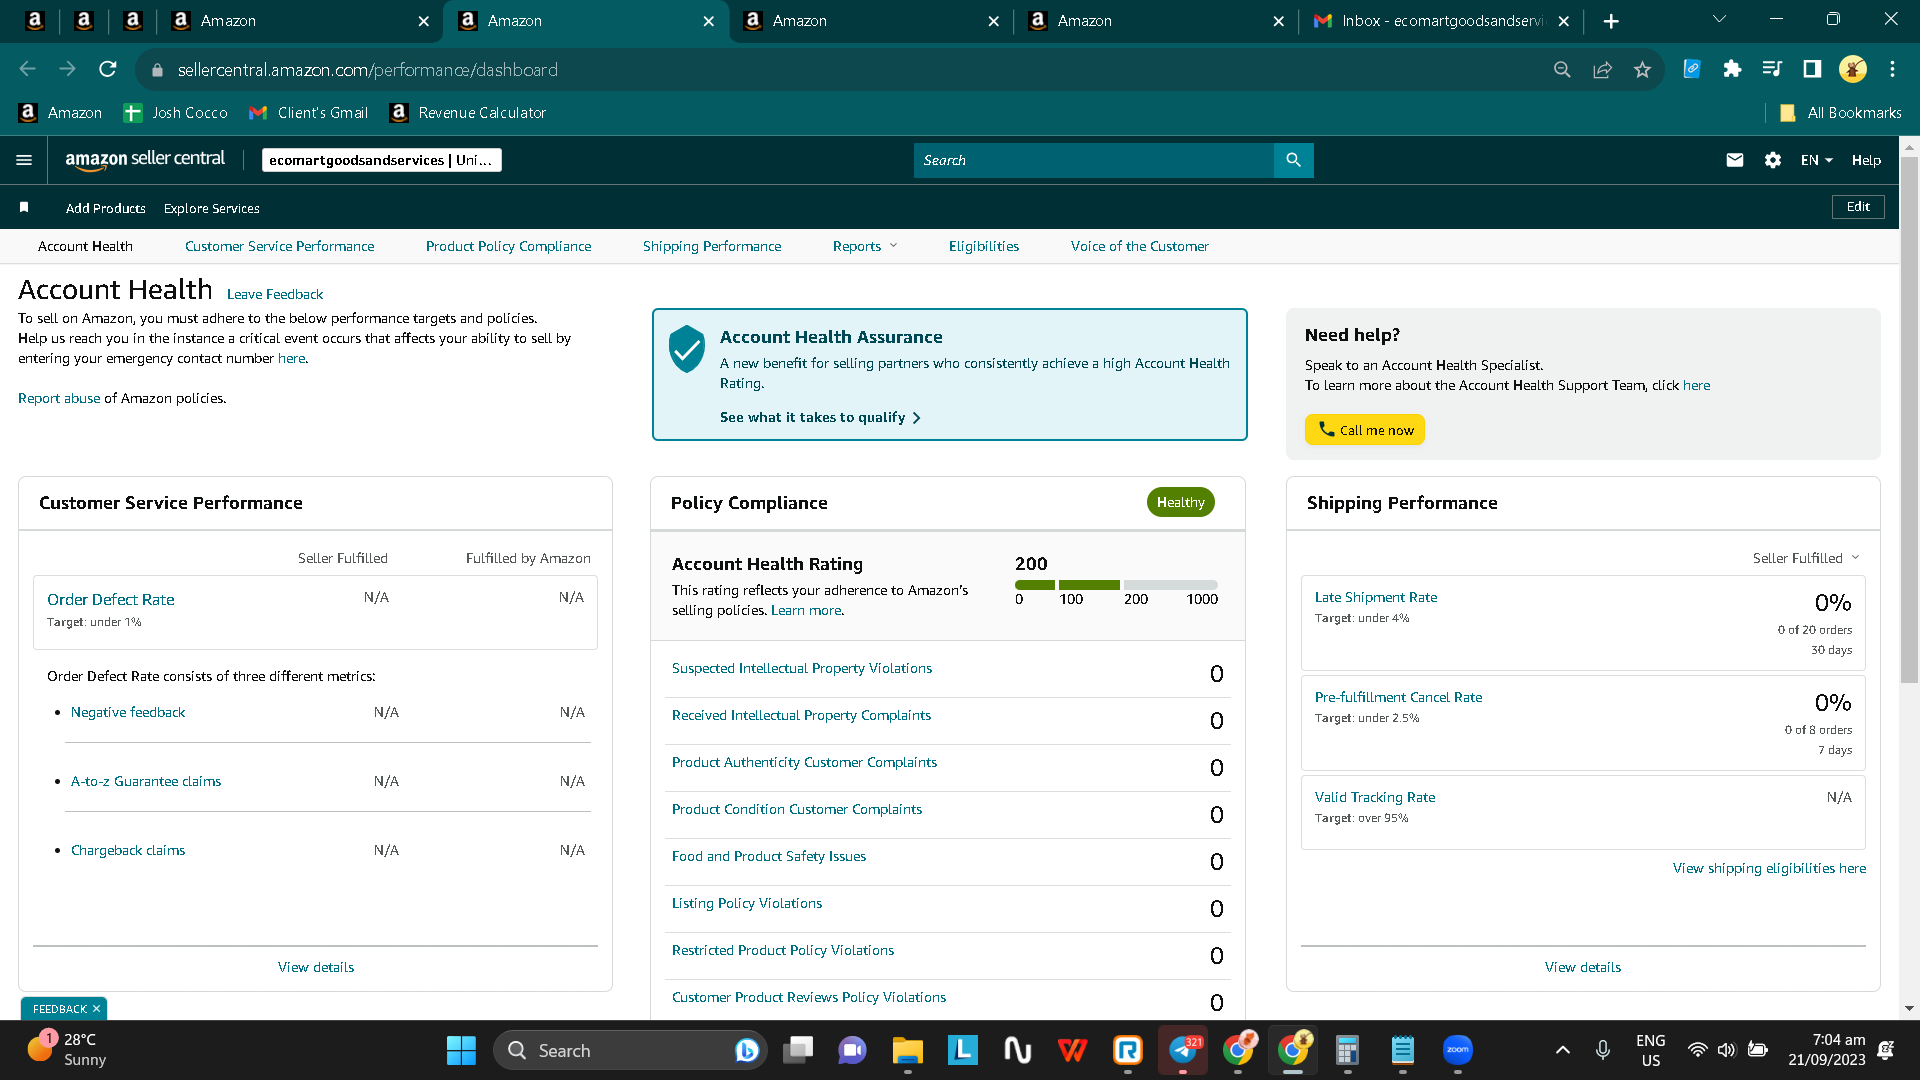Open the settings gear in Seller Central
This screenshot has width=1920, height=1080.
click(x=1772, y=160)
